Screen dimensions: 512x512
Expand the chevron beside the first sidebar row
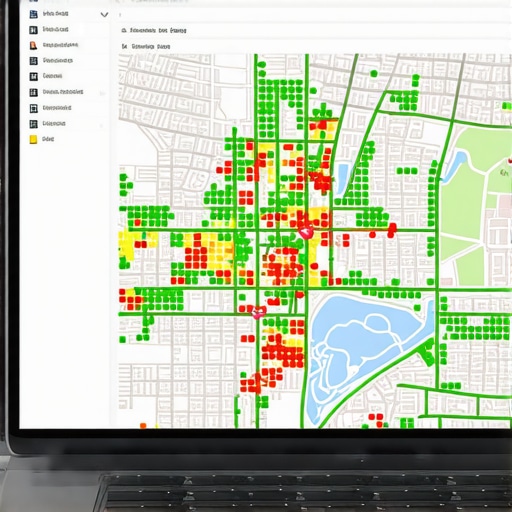tap(104, 15)
